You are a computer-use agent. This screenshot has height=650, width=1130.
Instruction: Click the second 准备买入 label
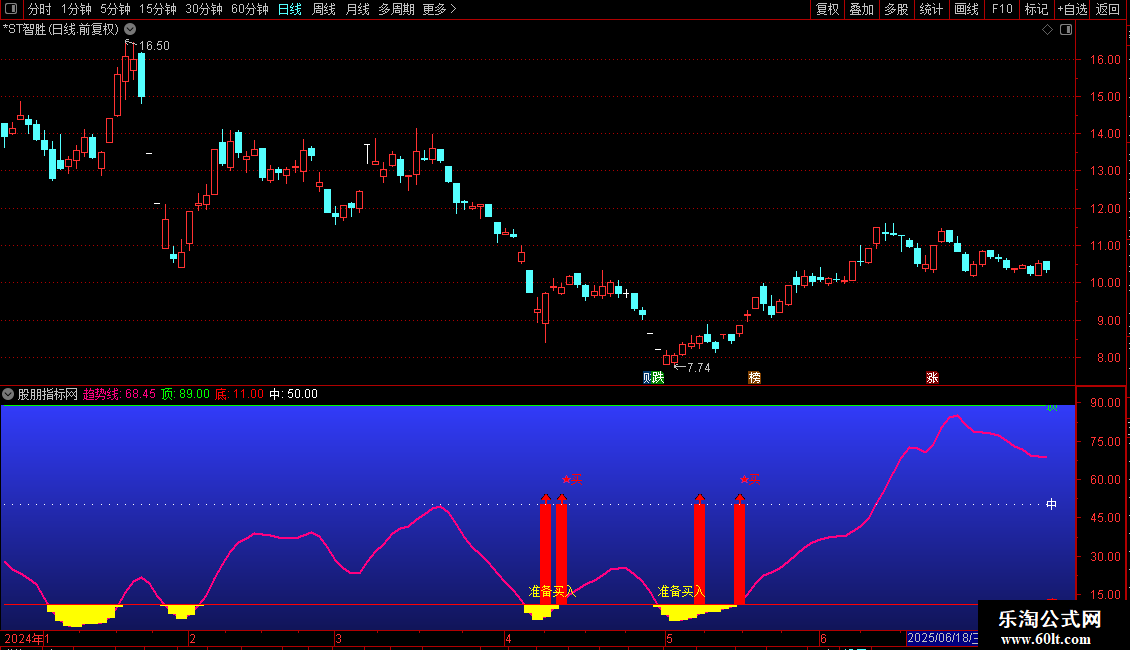point(681,592)
